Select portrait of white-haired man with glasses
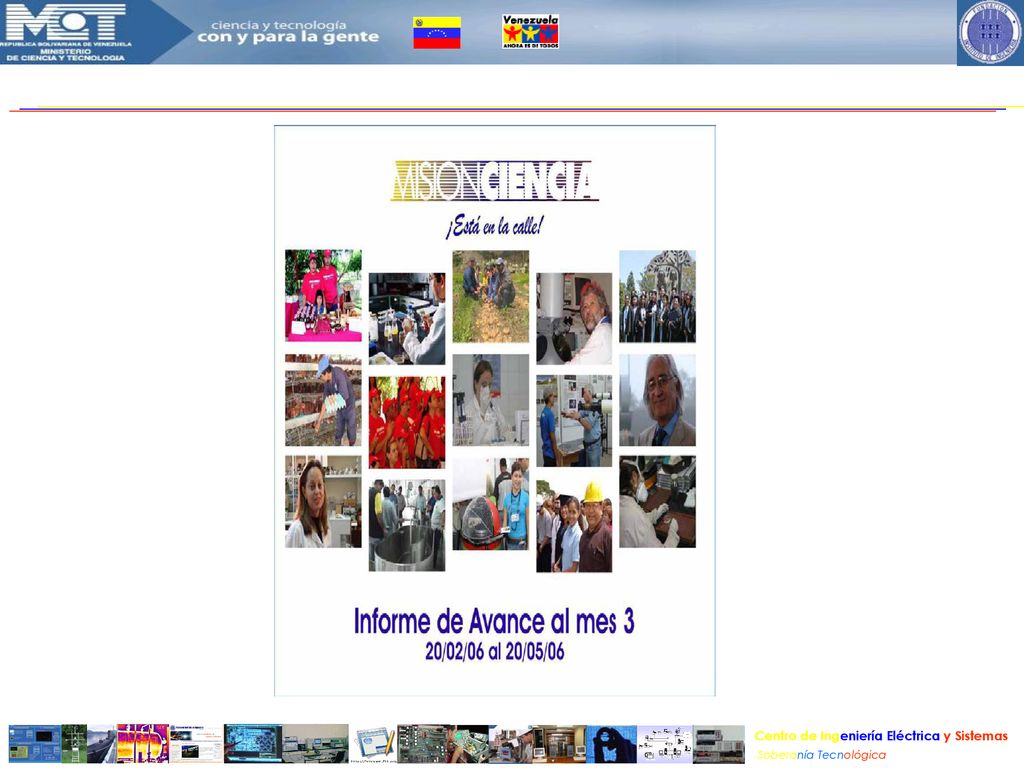This screenshot has height=768, width=1024. [x=658, y=400]
